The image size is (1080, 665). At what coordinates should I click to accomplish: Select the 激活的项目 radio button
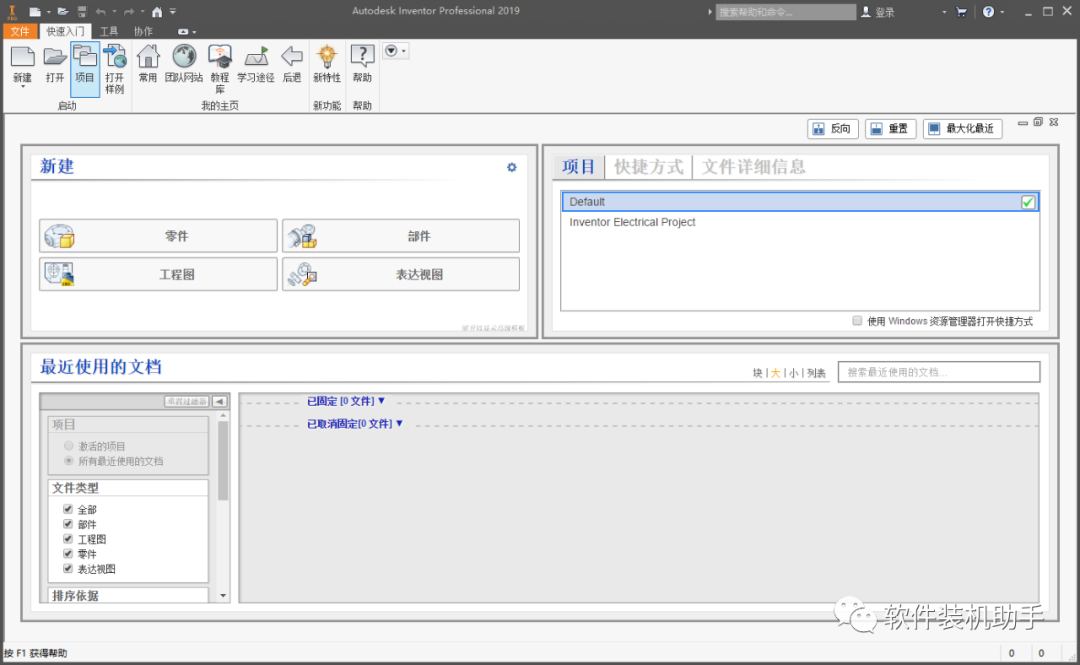click(68, 446)
